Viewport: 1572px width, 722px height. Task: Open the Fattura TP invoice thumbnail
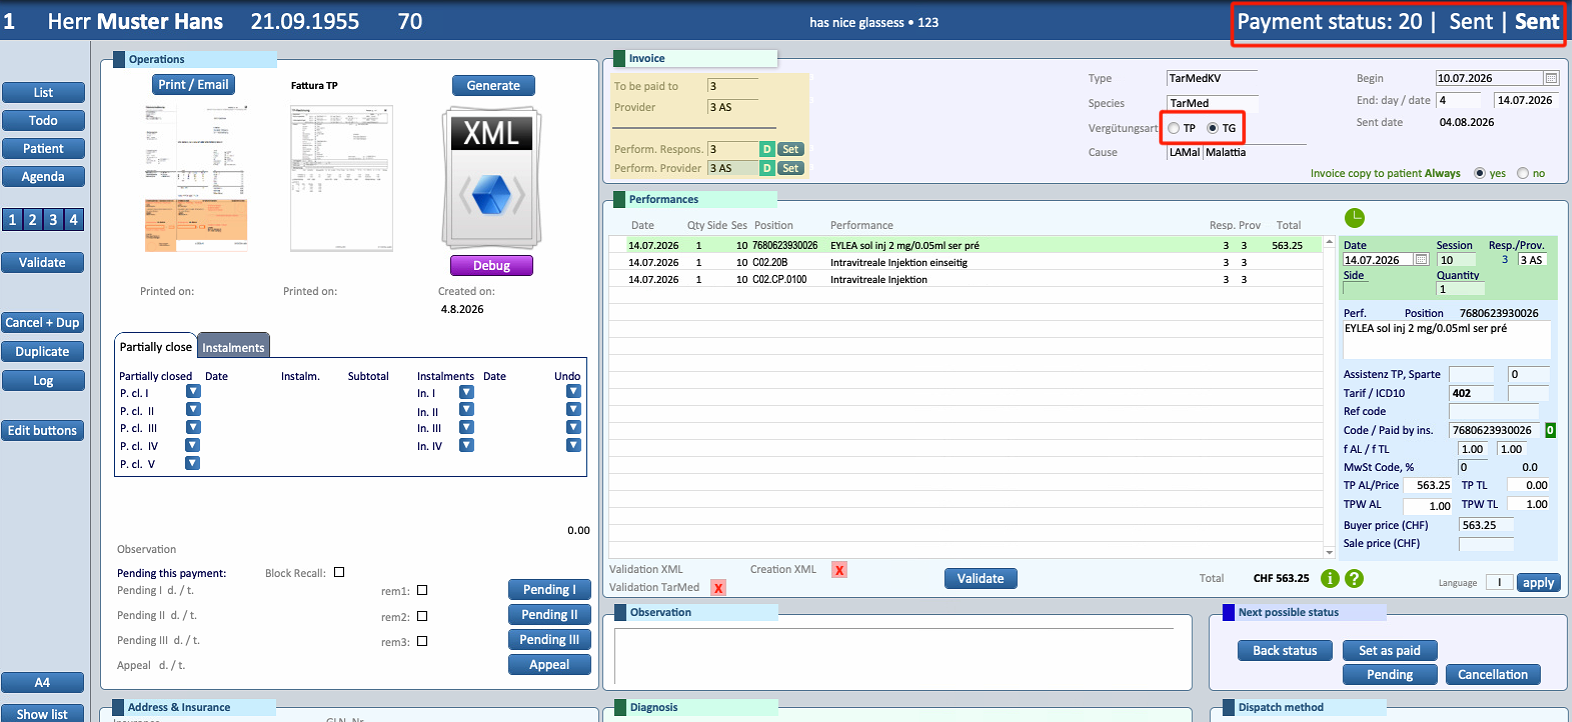point(341,178)
